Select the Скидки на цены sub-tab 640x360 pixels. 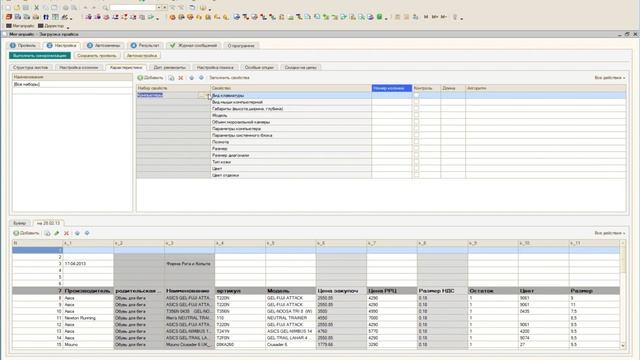(x=300, y=67)
